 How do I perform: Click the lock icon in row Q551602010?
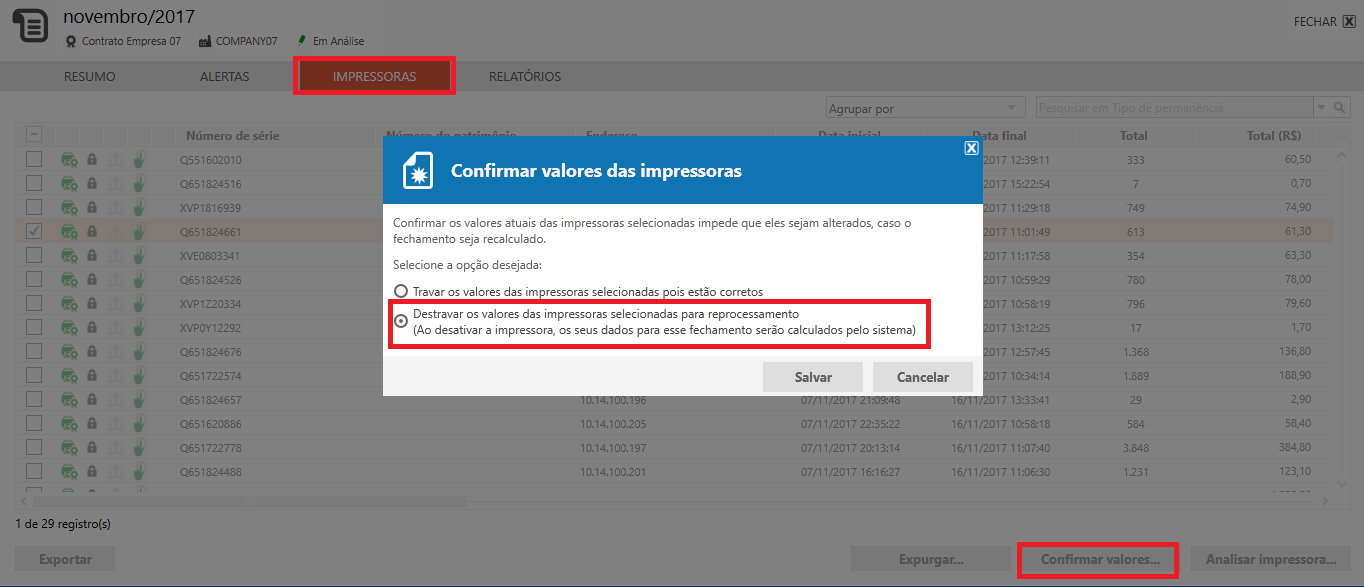pyautogui.click(x=92, y=159)
